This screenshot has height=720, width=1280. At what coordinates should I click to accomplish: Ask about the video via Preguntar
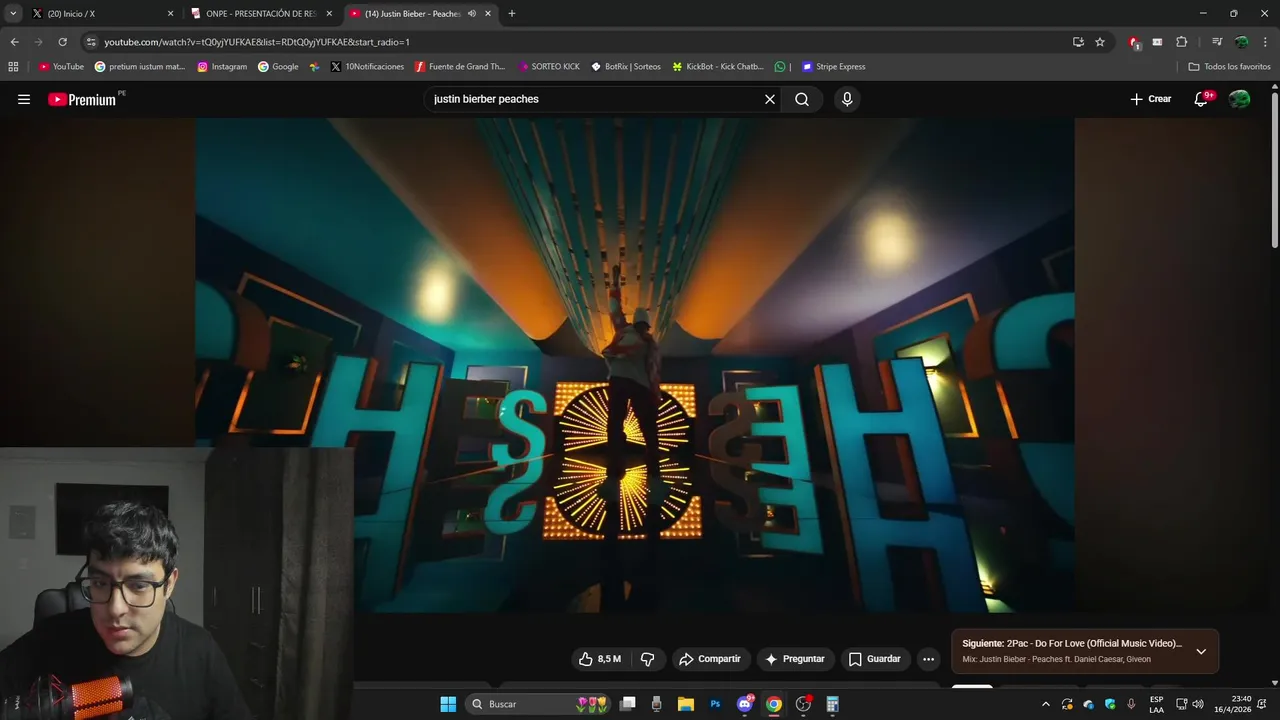coord(795,659)
